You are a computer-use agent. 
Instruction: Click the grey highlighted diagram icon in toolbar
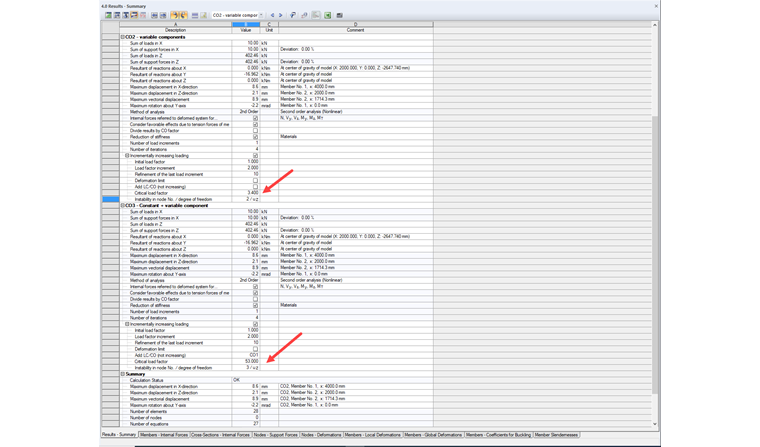[x=316, y=15]
